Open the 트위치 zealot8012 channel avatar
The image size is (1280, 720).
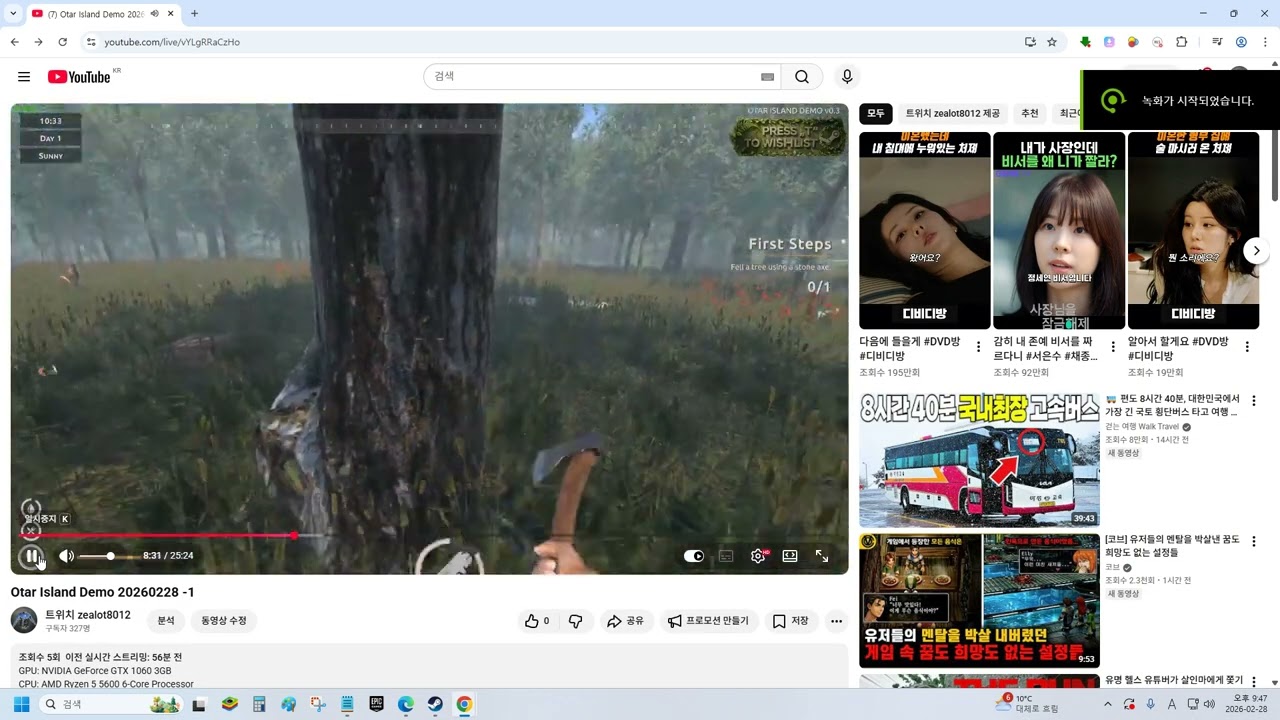click(x=24, y=620)
